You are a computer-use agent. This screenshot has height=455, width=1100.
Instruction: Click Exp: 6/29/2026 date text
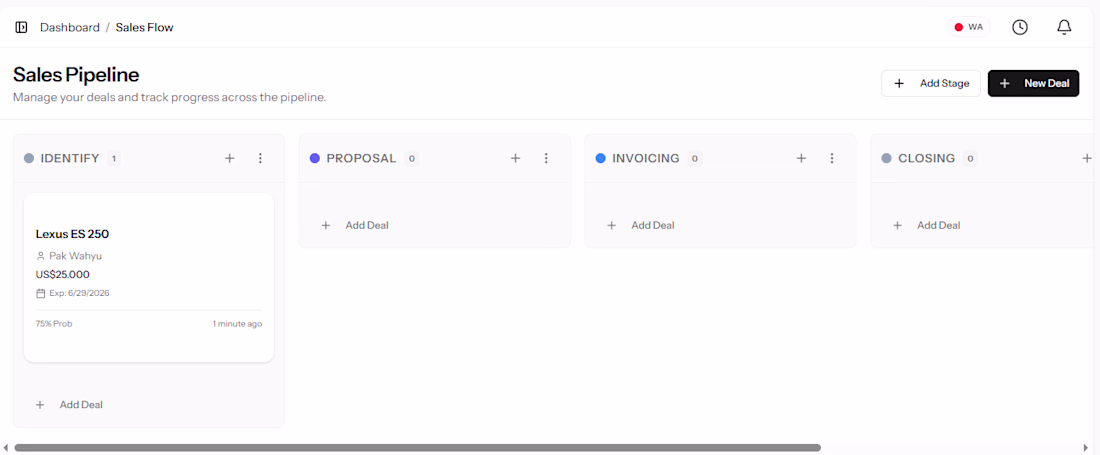79,293
